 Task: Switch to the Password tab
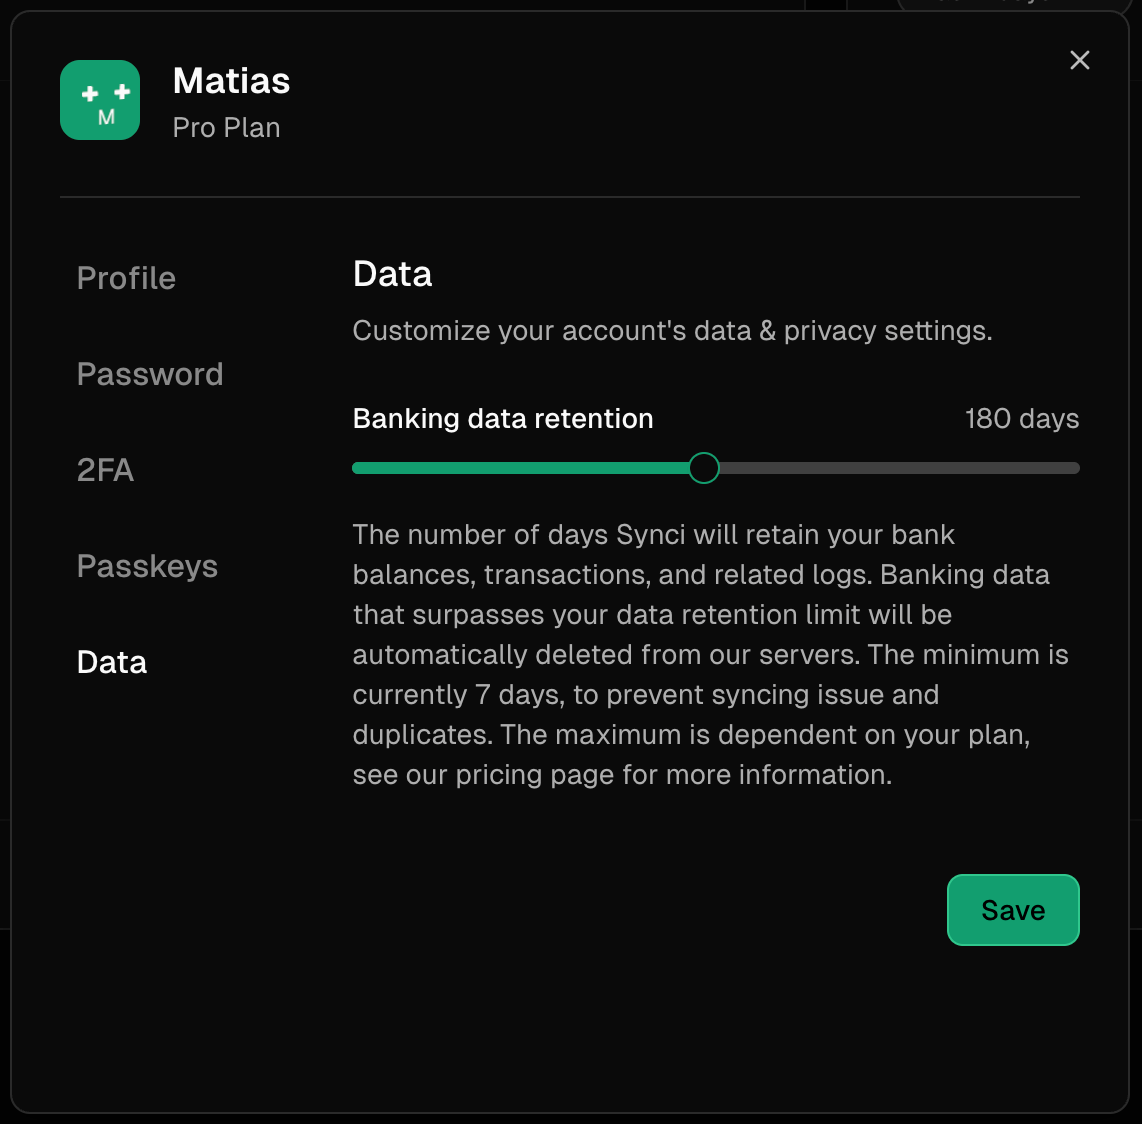pos(150,374)
